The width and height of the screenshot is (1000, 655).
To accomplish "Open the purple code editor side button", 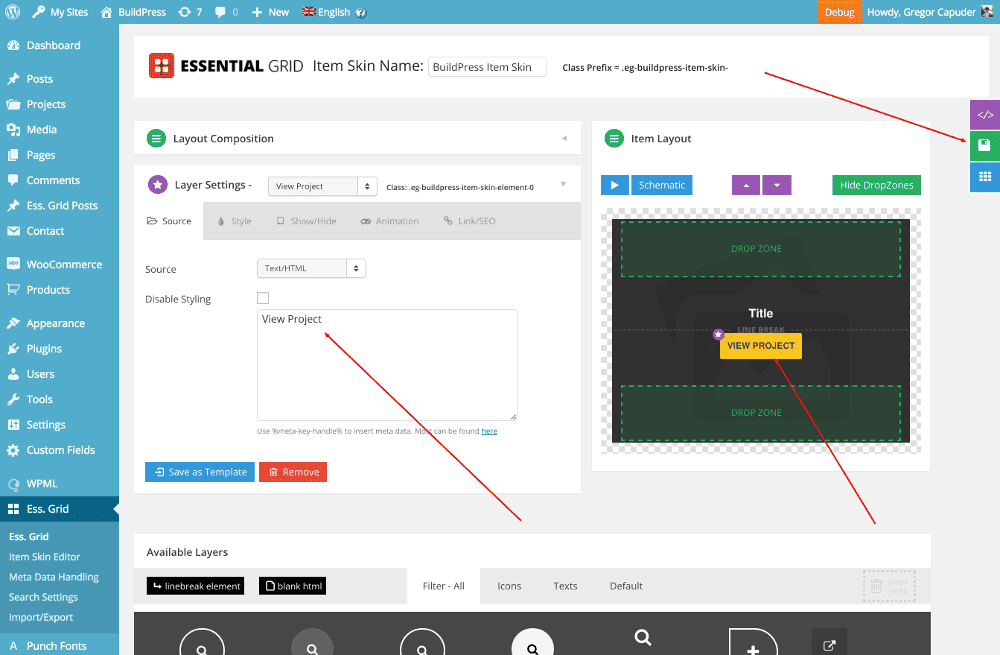I will (985, 115).
